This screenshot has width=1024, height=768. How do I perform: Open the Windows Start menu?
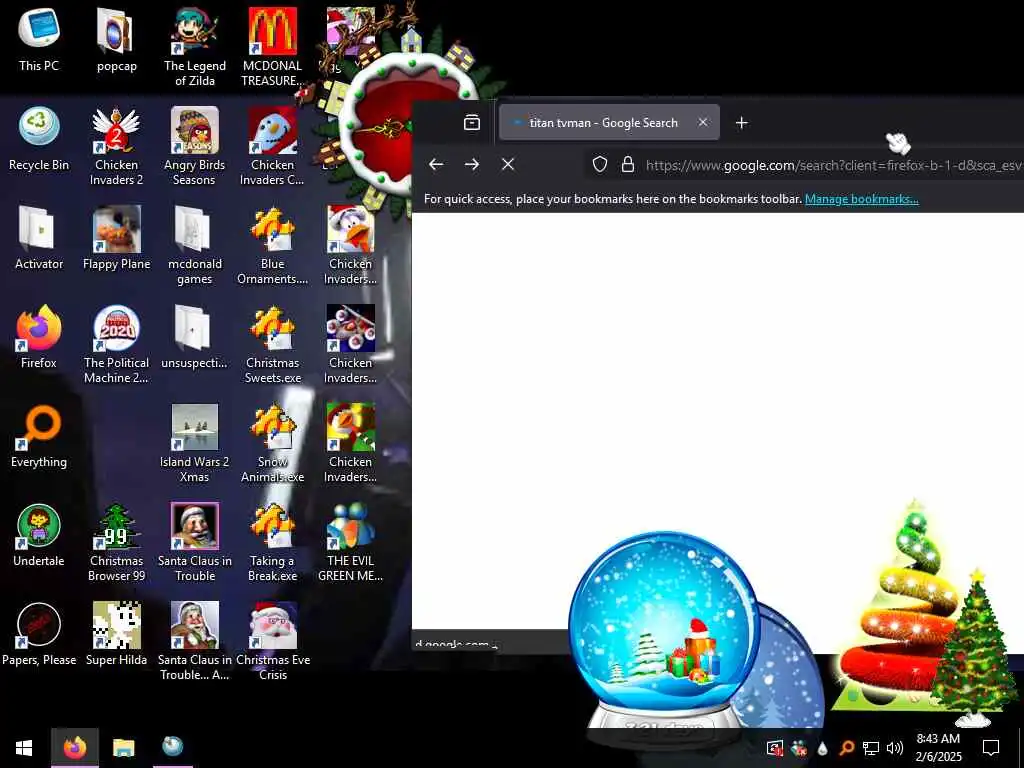pyautogui.click(x=24, y=748)
